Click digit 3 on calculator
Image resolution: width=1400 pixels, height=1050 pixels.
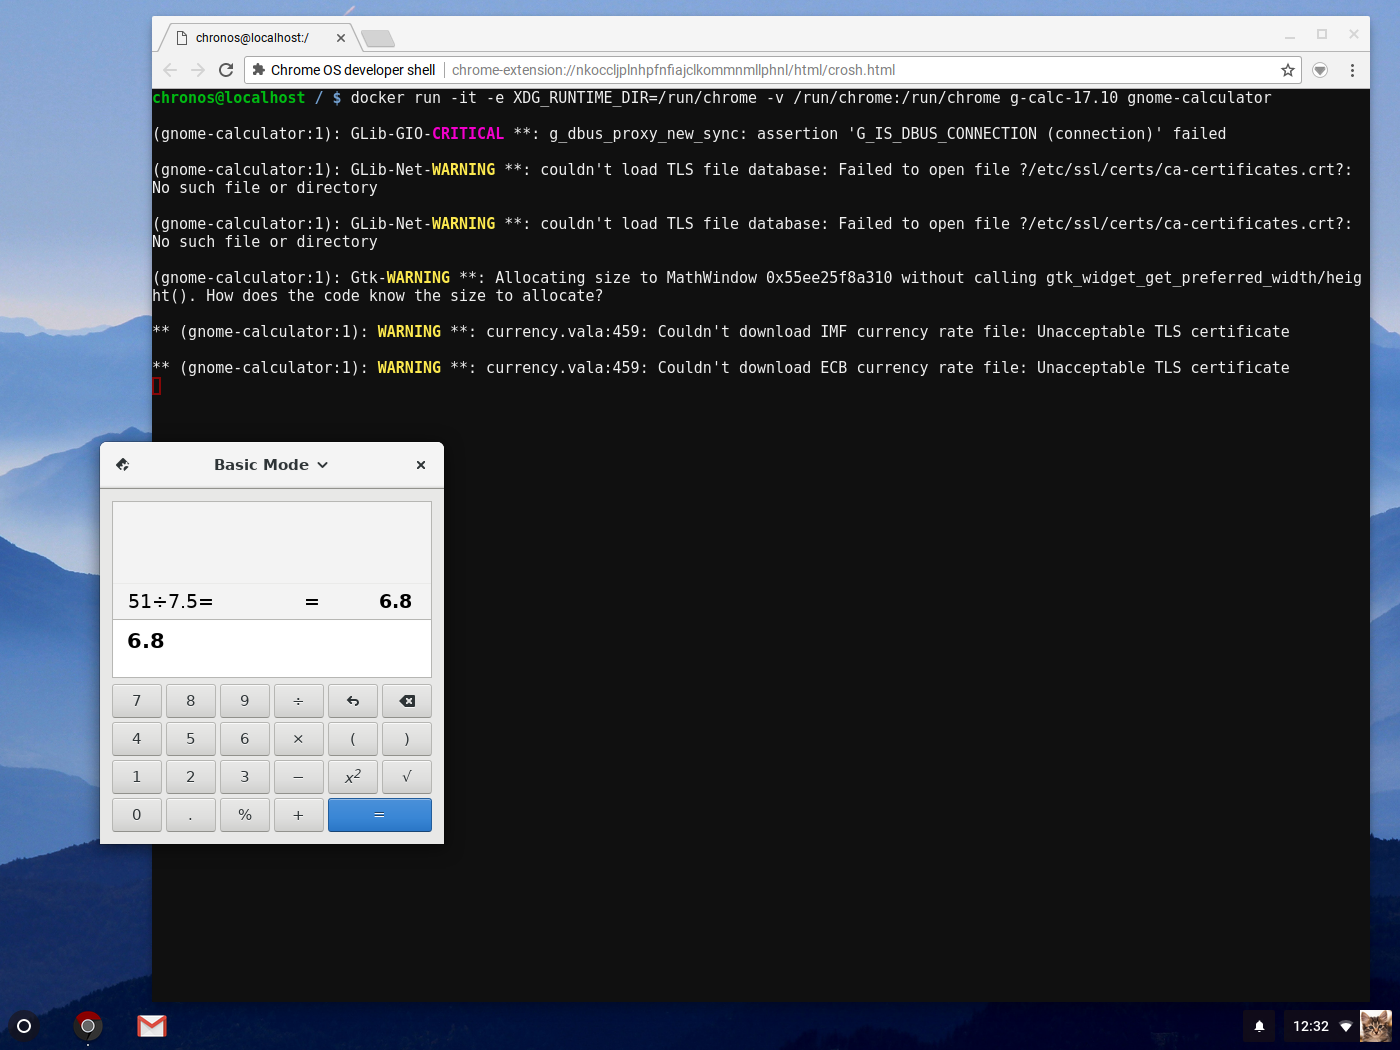click(x=245, y=777)
